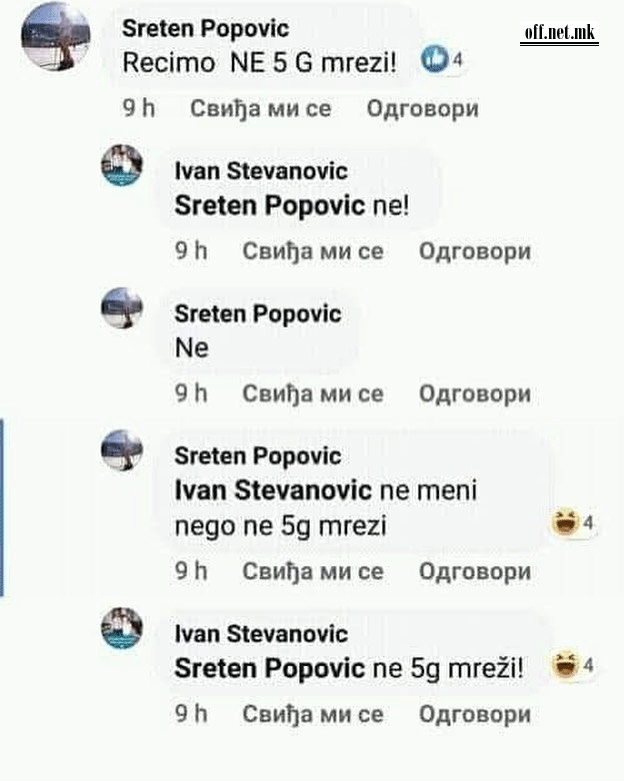Open the off.net.mk link
Viewport: 624px width, 781px height.
pyautogui.click(x=559, y=33)
